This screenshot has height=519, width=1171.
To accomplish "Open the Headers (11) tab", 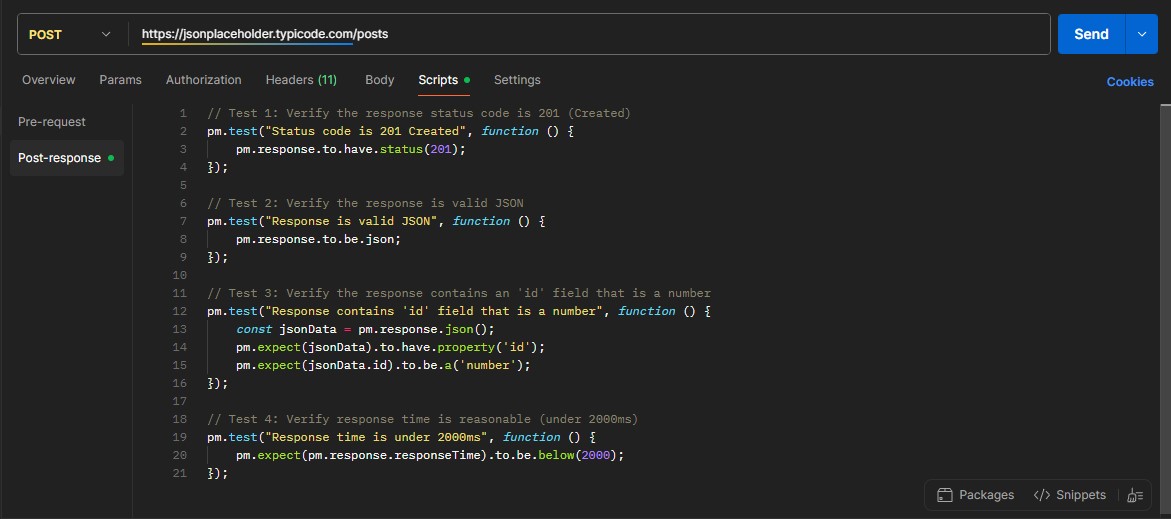I will click(x=301, y=80).
